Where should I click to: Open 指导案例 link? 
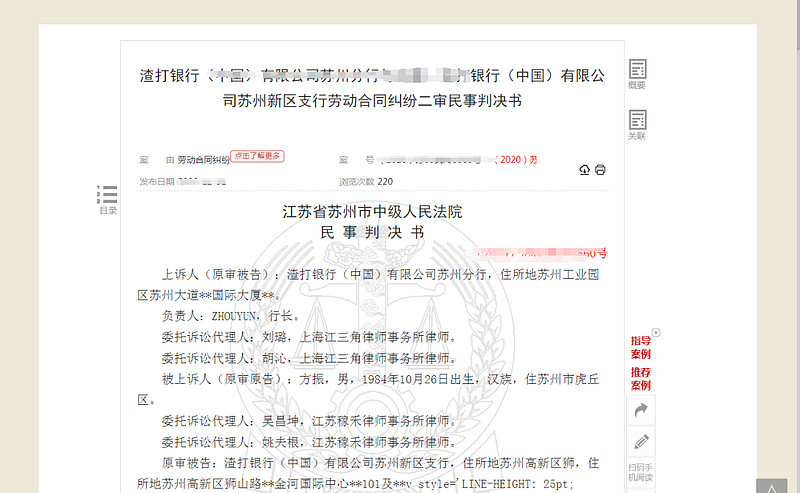click(x=640, y=347)
